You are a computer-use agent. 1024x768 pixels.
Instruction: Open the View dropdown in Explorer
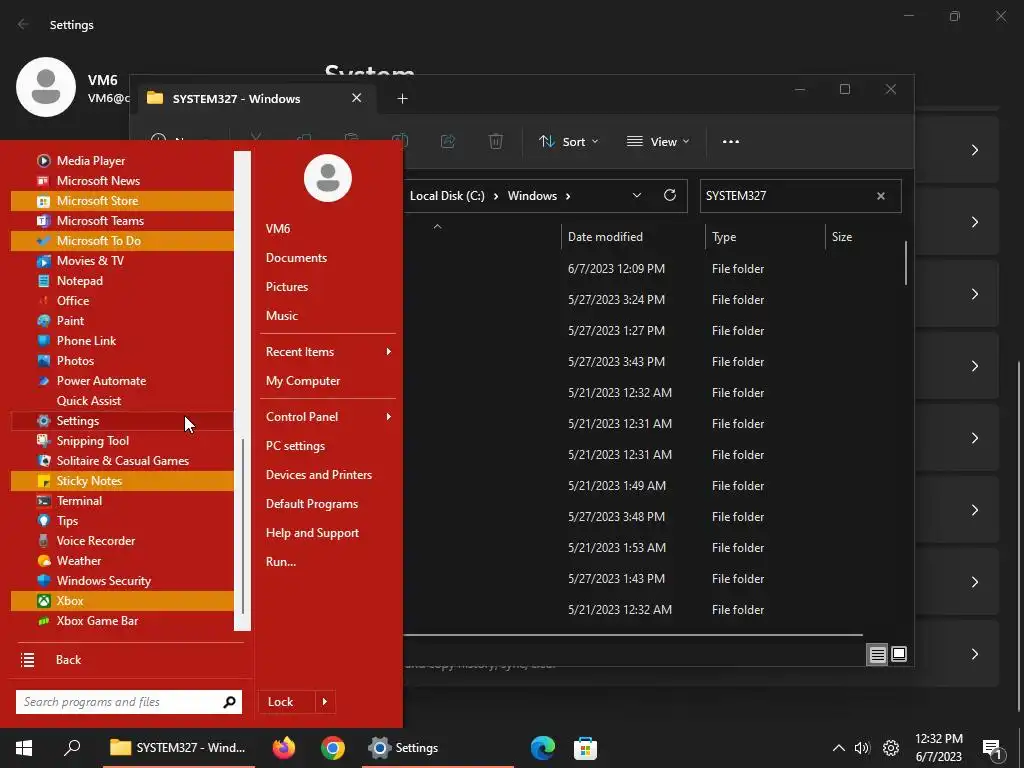pos(658,142)
